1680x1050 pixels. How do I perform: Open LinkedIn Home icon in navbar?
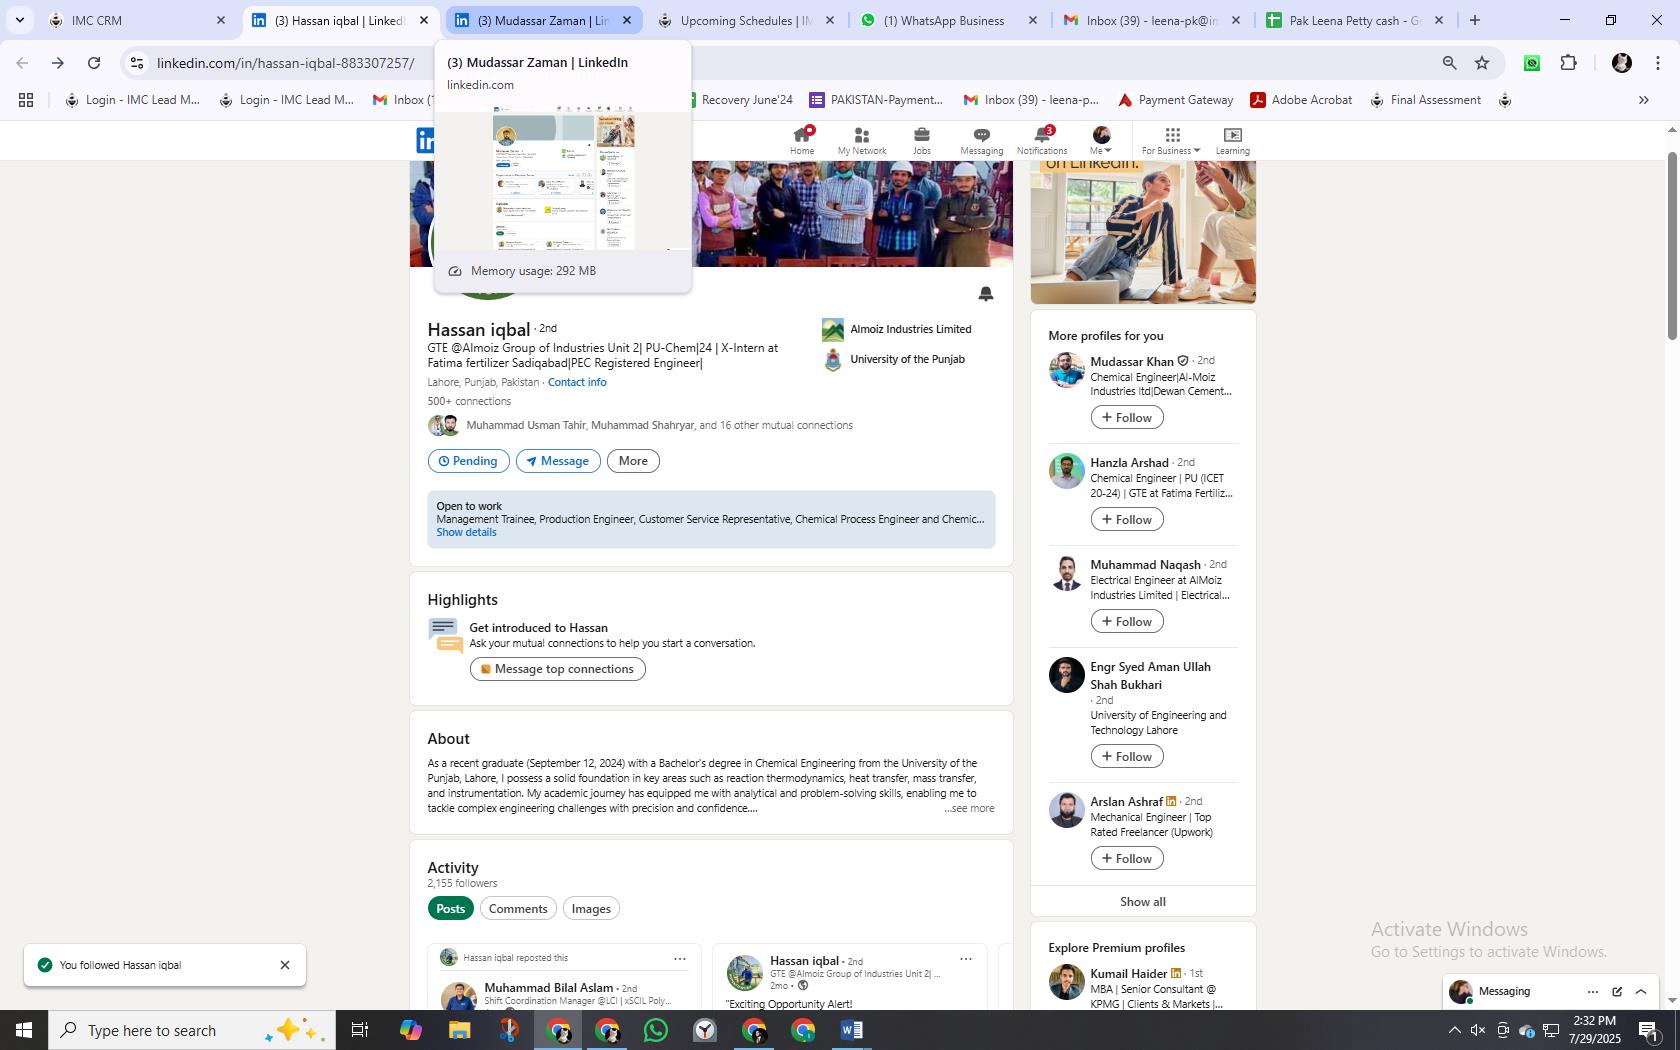802,140
